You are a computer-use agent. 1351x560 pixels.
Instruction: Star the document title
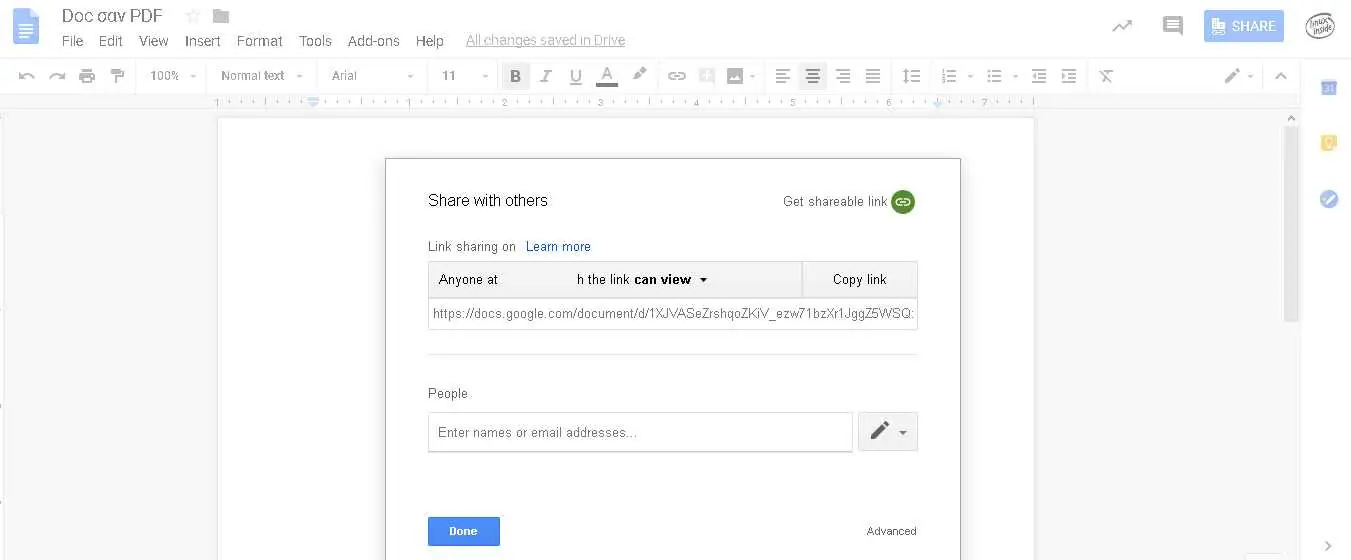pyautogui.click(x=193, y=16)
